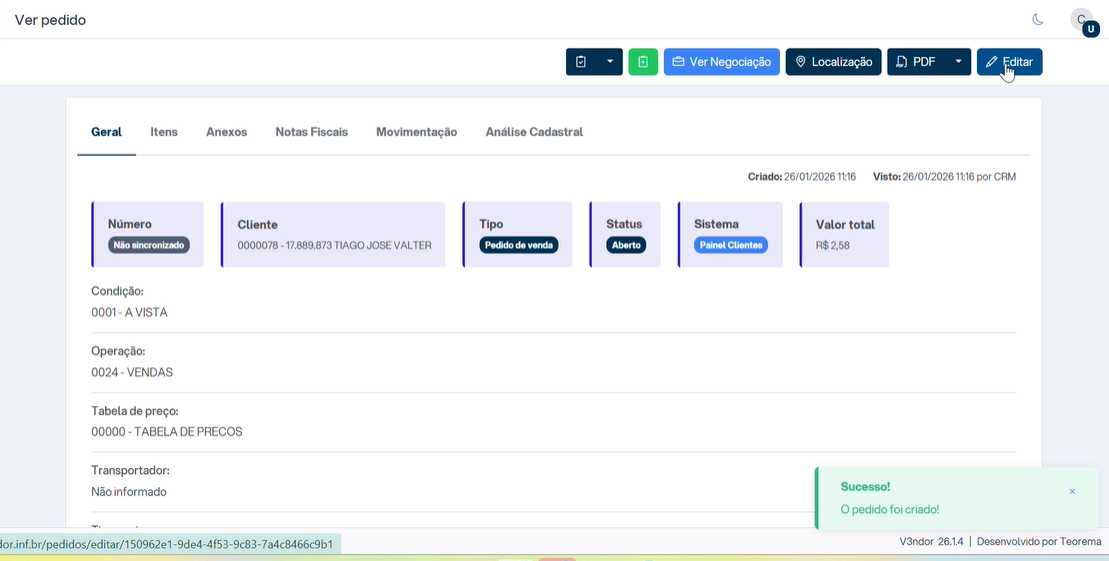Open the Análise Cadastral tab
1109x561 pixels.
coord(534,132)
